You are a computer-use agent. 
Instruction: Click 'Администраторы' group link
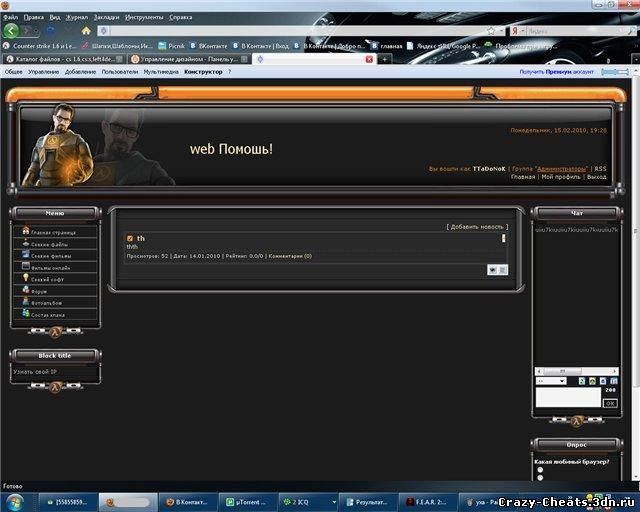(x=562, y=169)
